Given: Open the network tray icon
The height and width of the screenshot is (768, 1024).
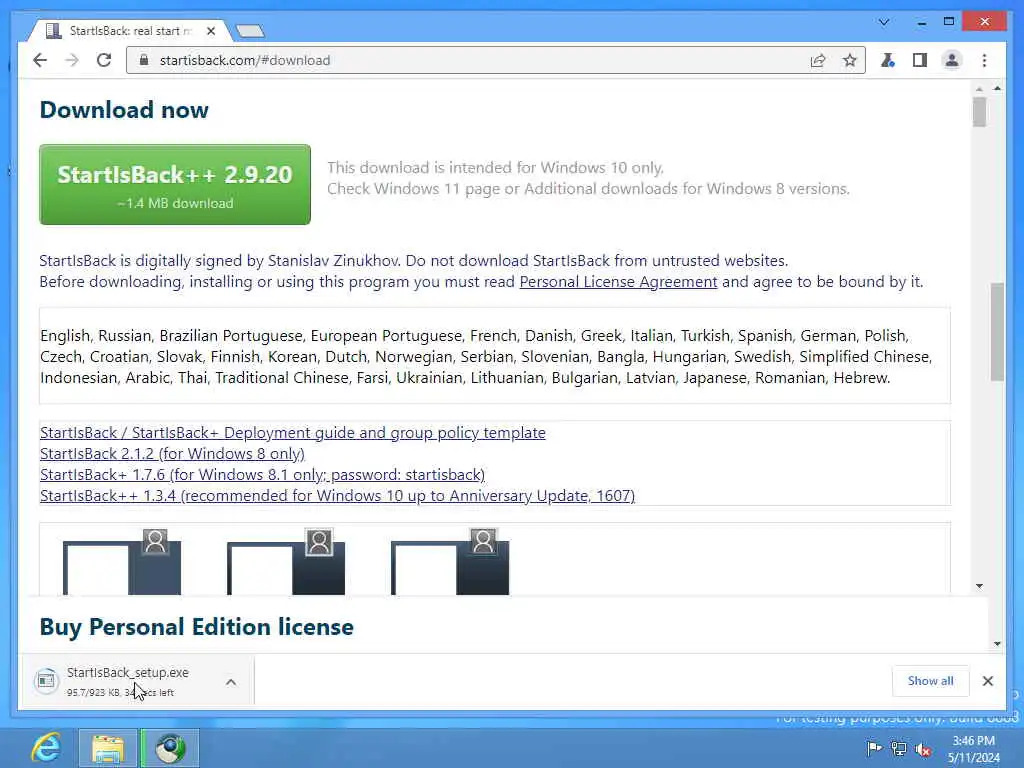Looking at the screenshot, I should click(x=899, y=749).
